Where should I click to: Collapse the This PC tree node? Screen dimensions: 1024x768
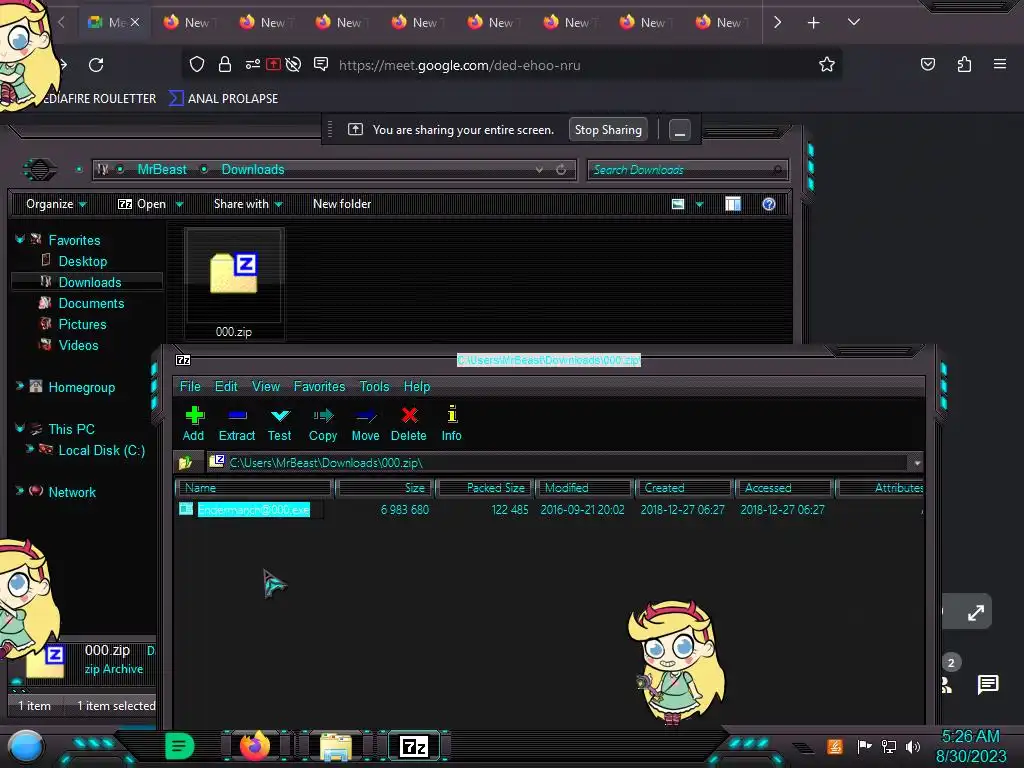[20, 428]
